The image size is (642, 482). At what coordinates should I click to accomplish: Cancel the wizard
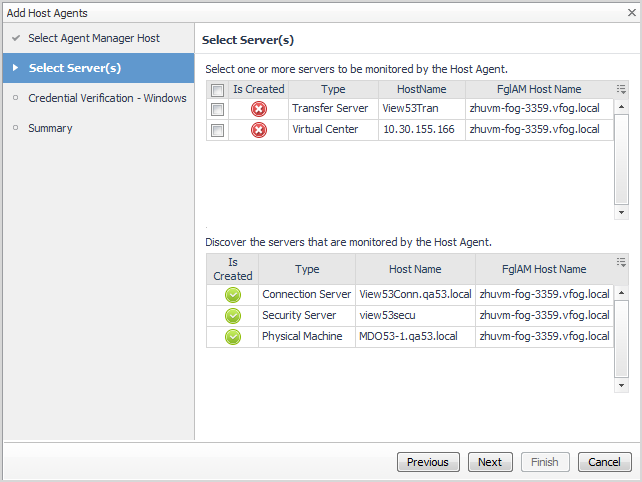(x=604, y=462)
